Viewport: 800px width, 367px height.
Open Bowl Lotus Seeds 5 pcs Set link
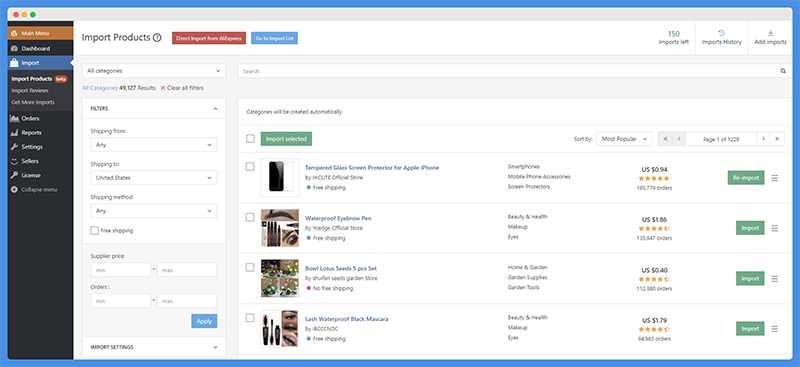pos(341,268)
